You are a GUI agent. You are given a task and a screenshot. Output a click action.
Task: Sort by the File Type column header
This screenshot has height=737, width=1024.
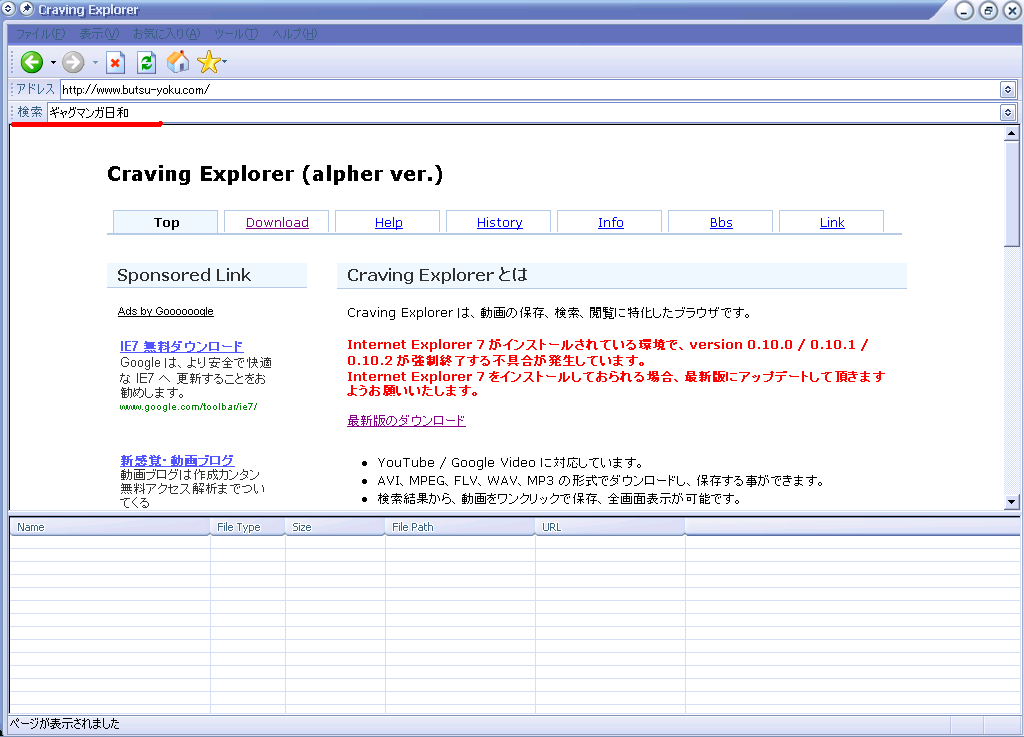point(248,527)
